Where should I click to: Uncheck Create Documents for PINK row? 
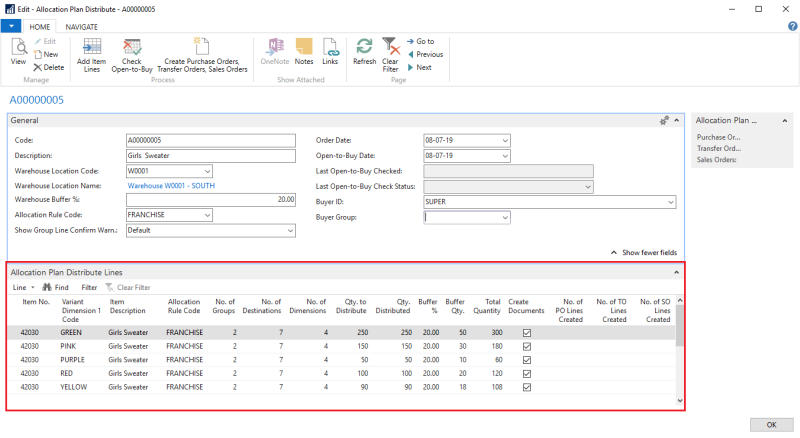[x=526, y=346]
